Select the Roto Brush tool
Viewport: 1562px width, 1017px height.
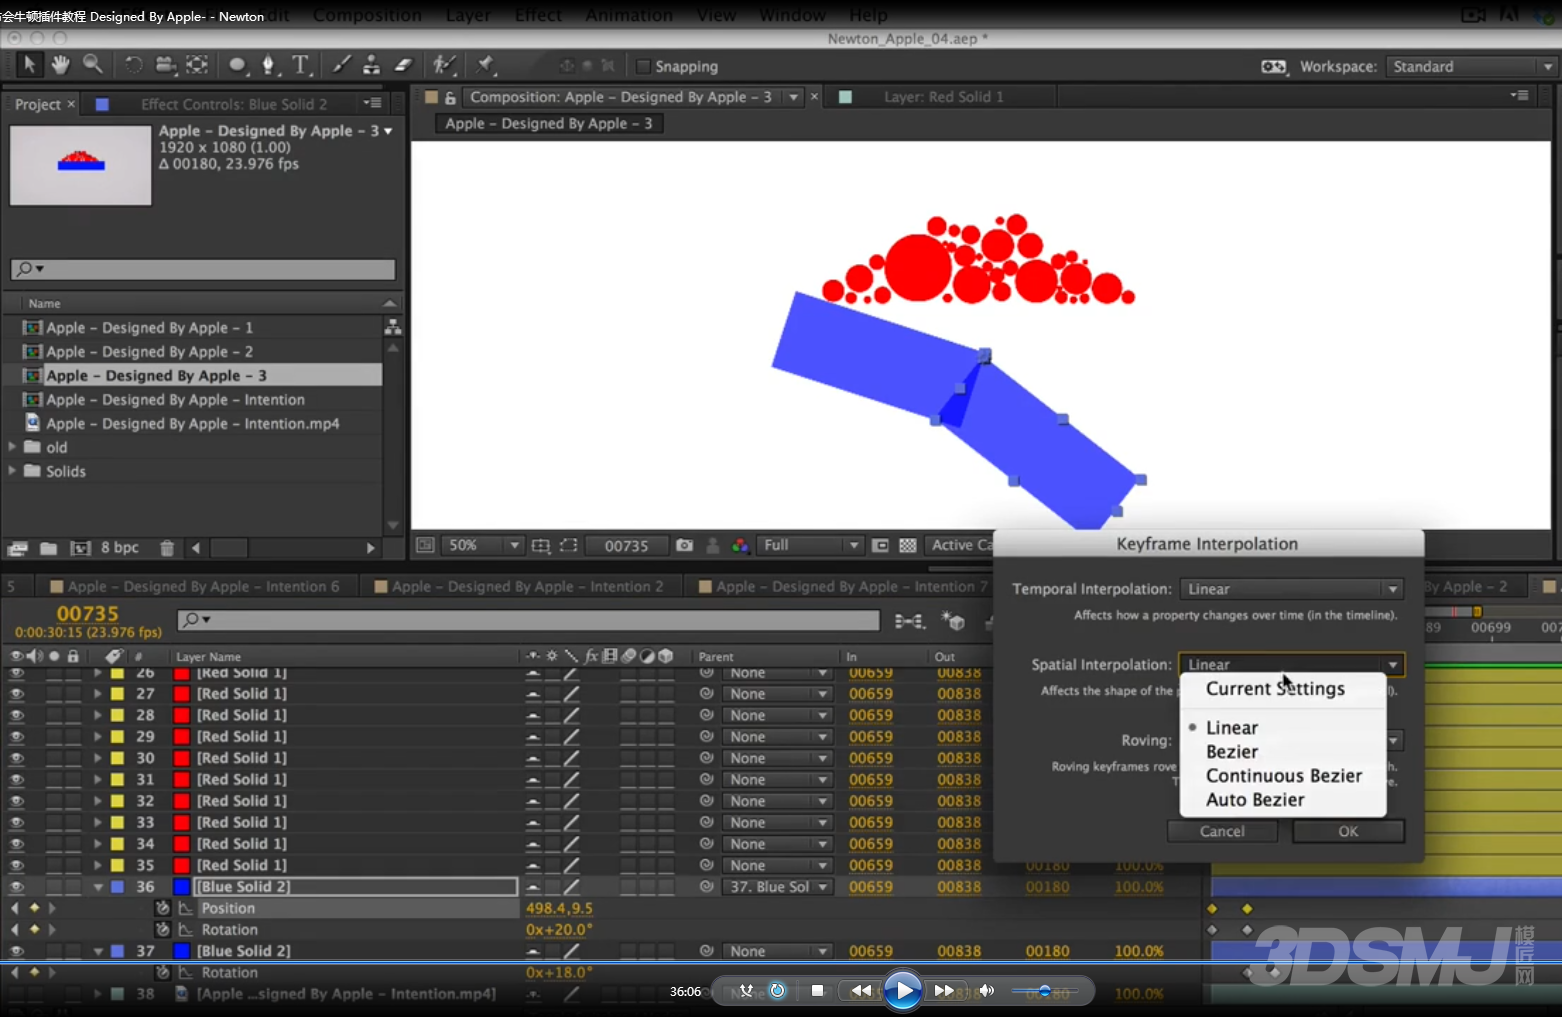click(443, 65)
